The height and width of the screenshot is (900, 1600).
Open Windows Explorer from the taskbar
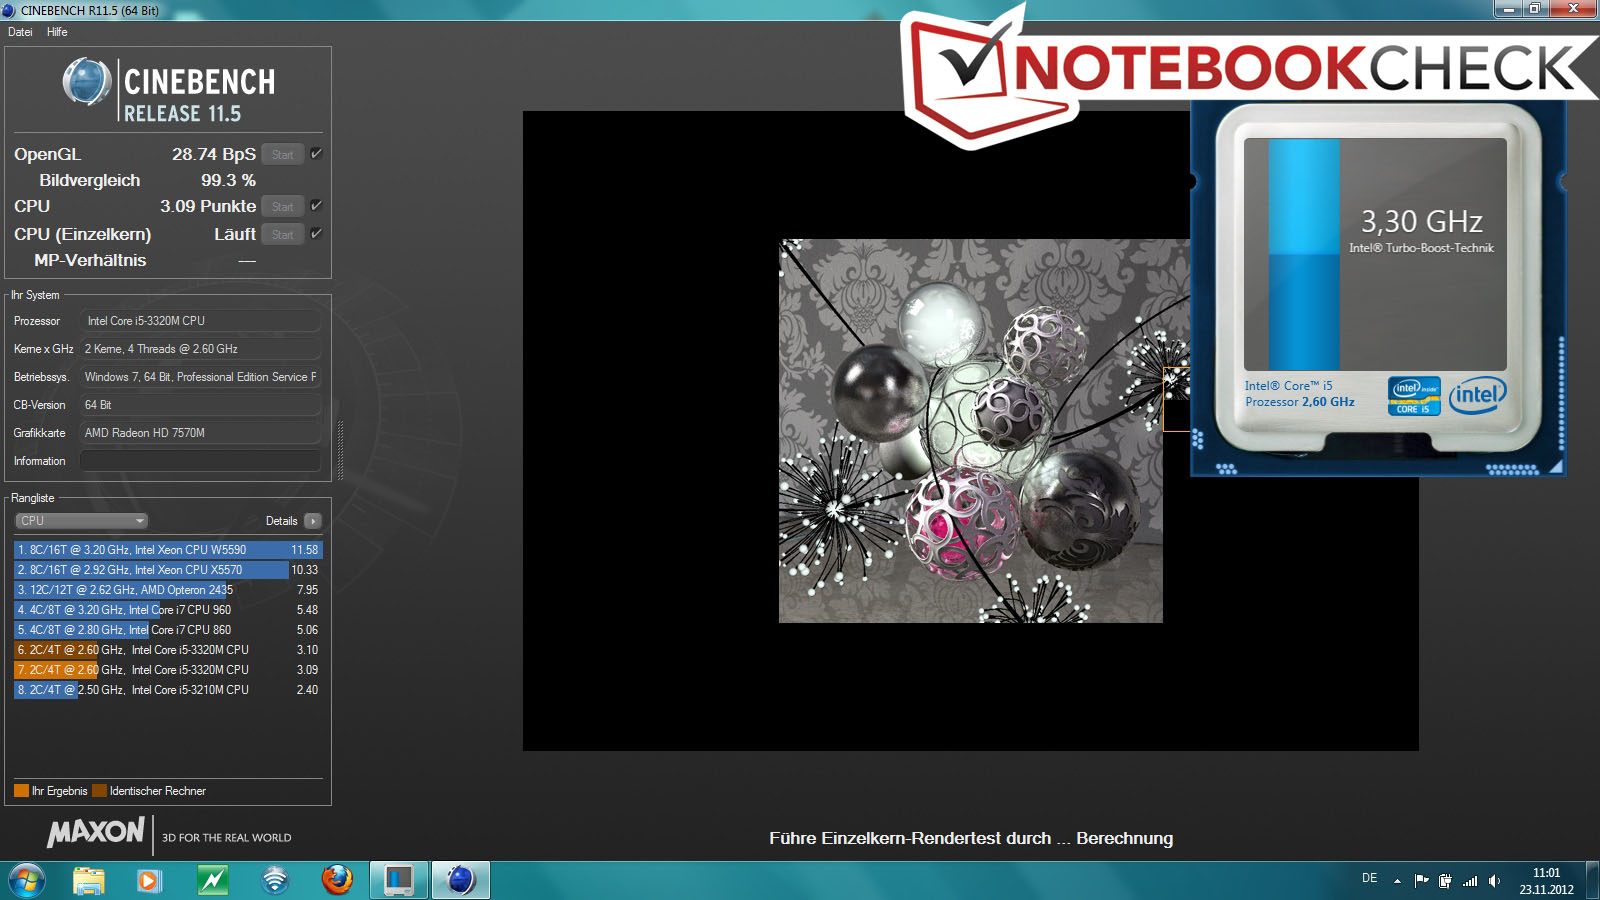pos(89,880)
